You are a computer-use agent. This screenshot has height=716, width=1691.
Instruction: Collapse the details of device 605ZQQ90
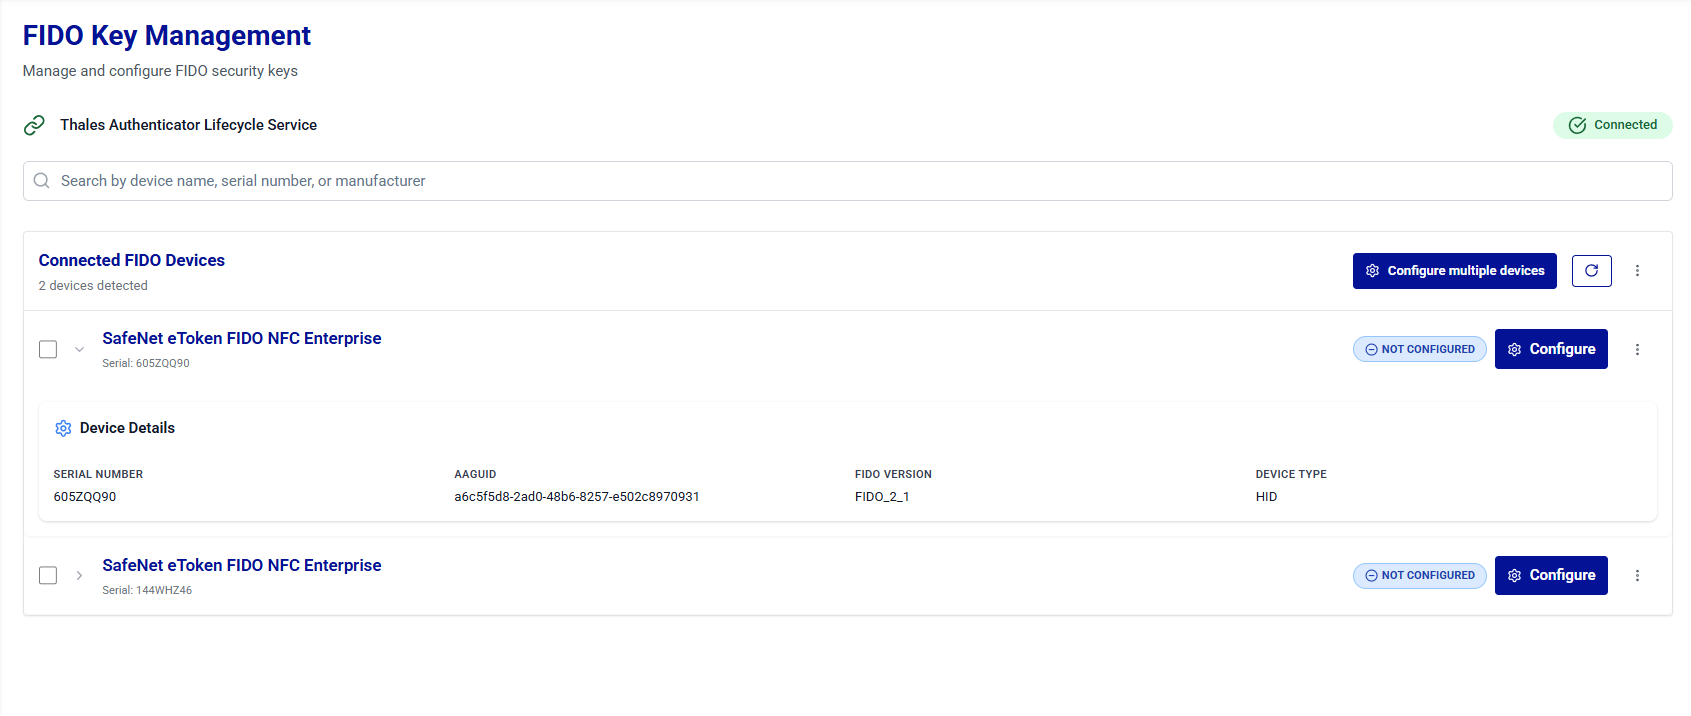79,349
